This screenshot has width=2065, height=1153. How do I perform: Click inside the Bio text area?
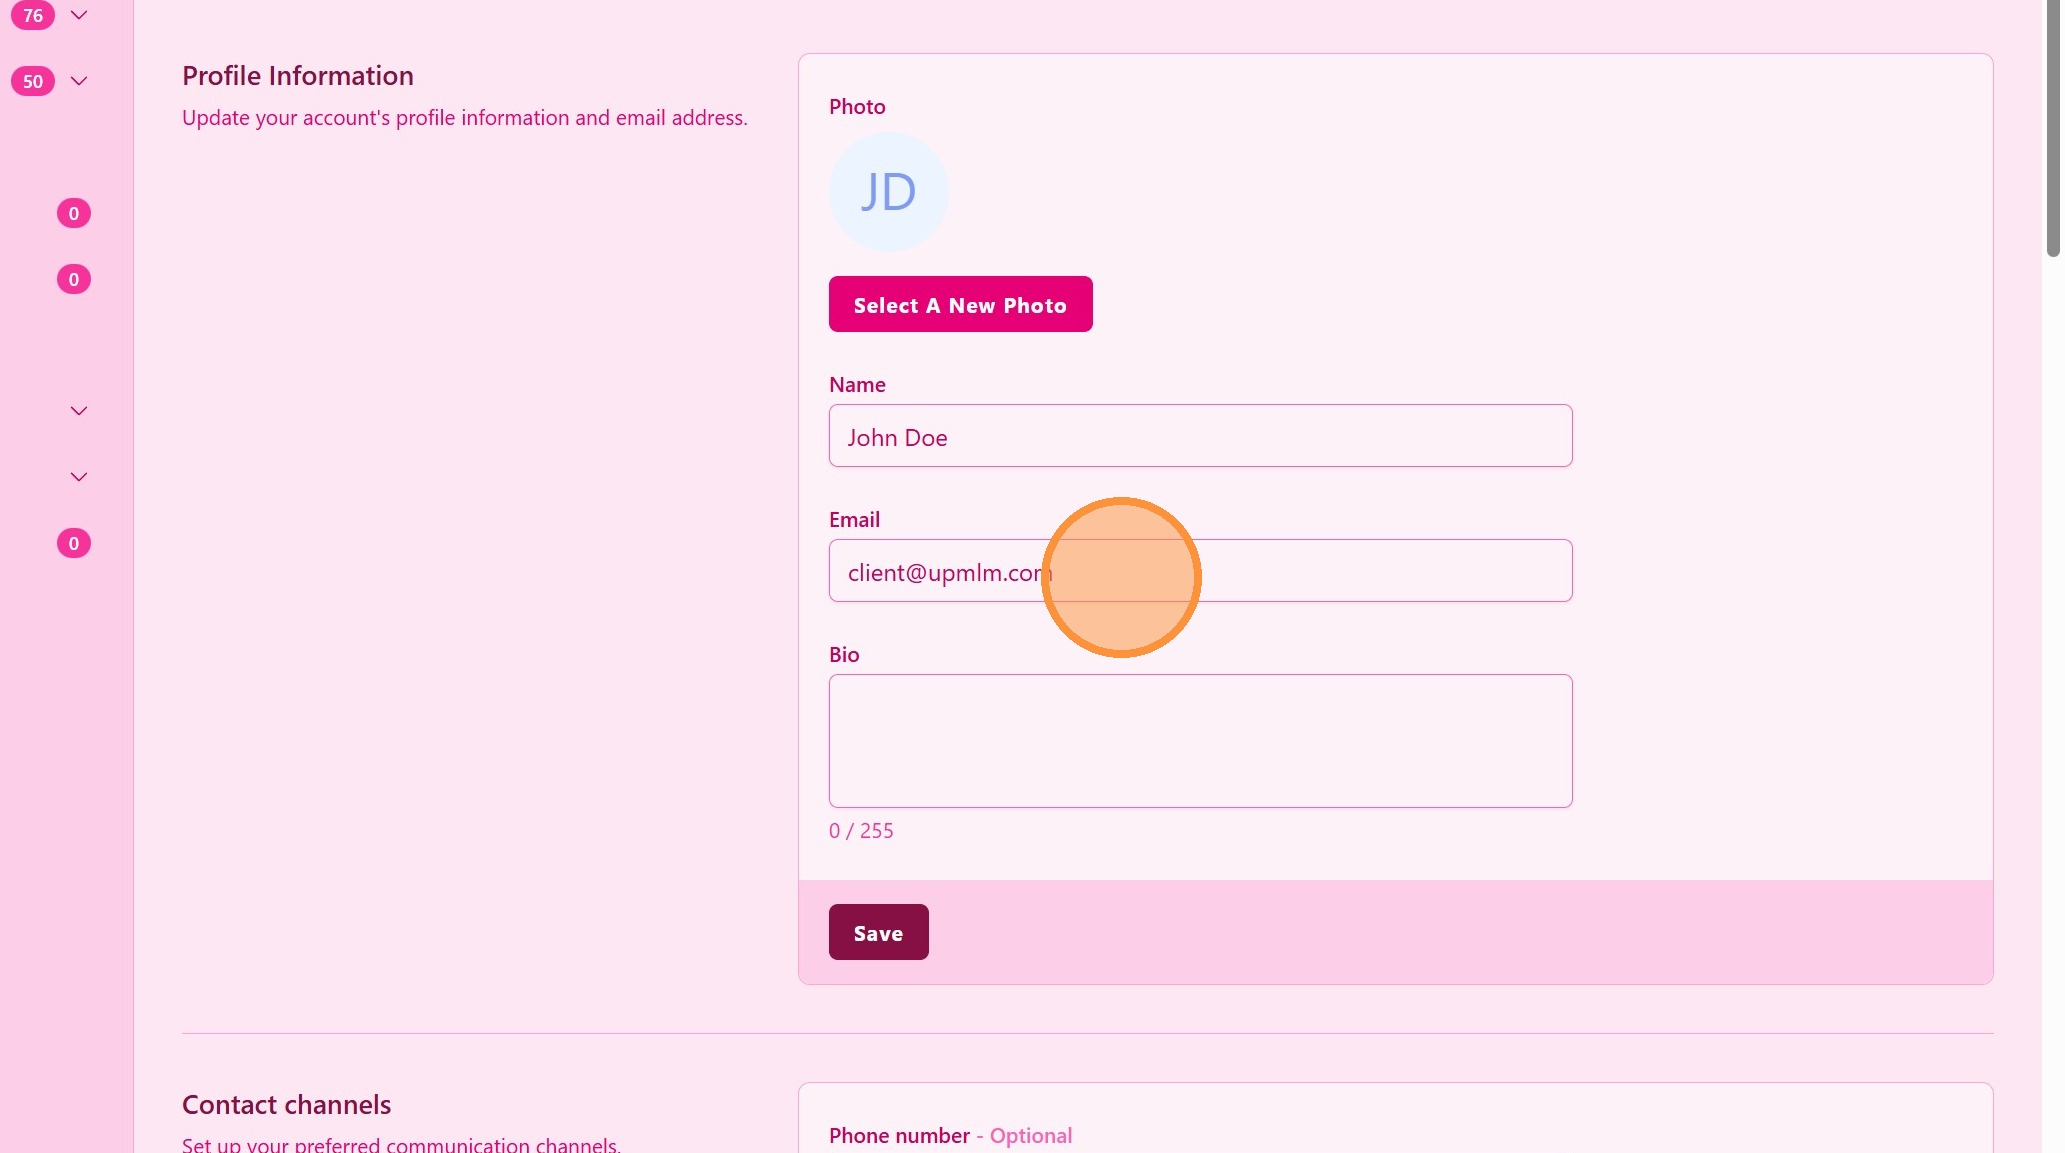(1200, 741)
